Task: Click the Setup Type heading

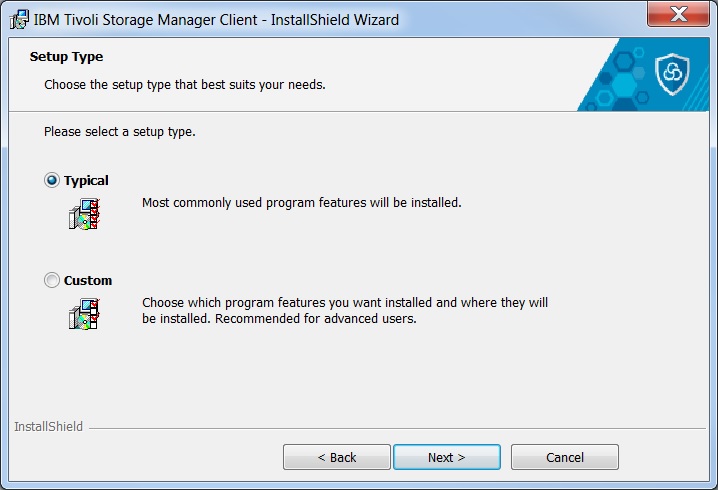Action: click(x=66, y=57)
